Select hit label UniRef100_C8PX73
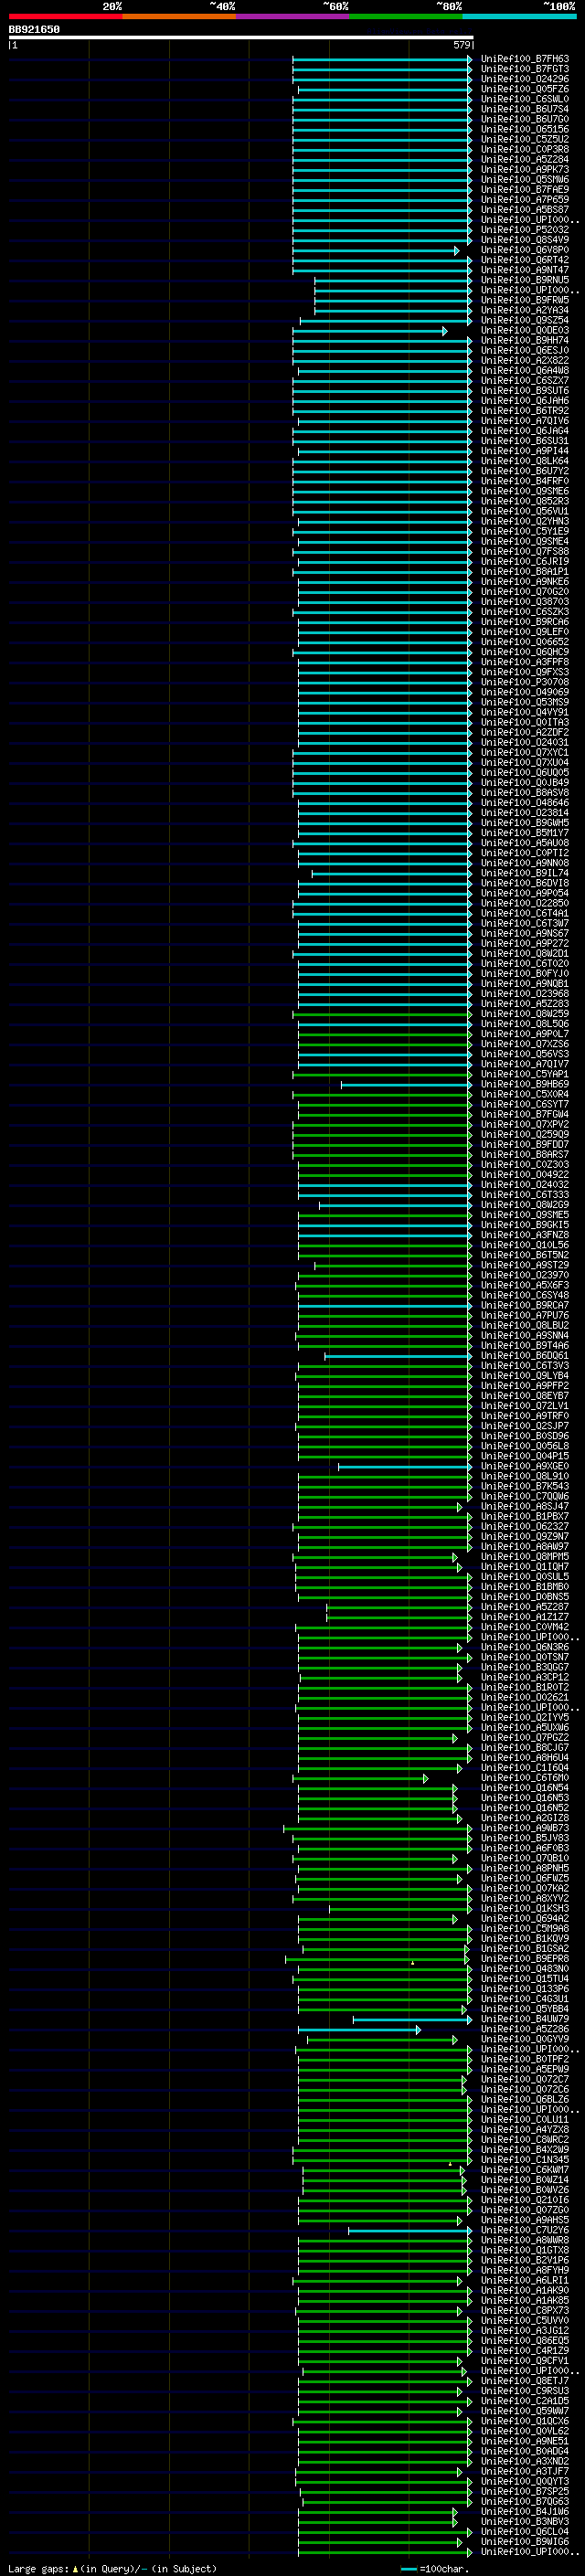The width and height of the screenshot is (585, 2576). 525,2311
